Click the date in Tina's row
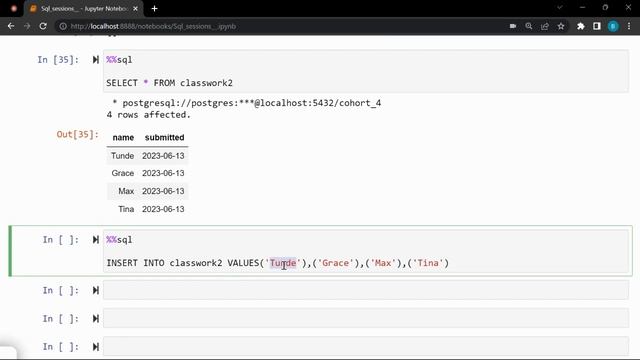The width and height of the screenshot is (640, 360). tap(163, 209)
